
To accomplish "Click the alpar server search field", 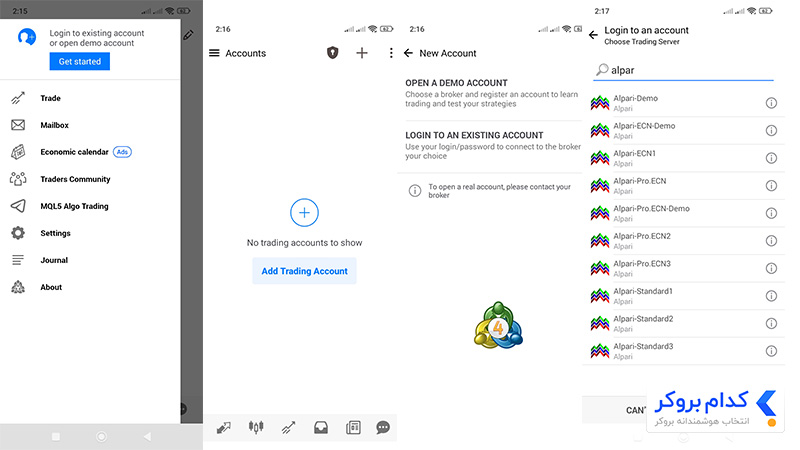I will click(684, 70).
